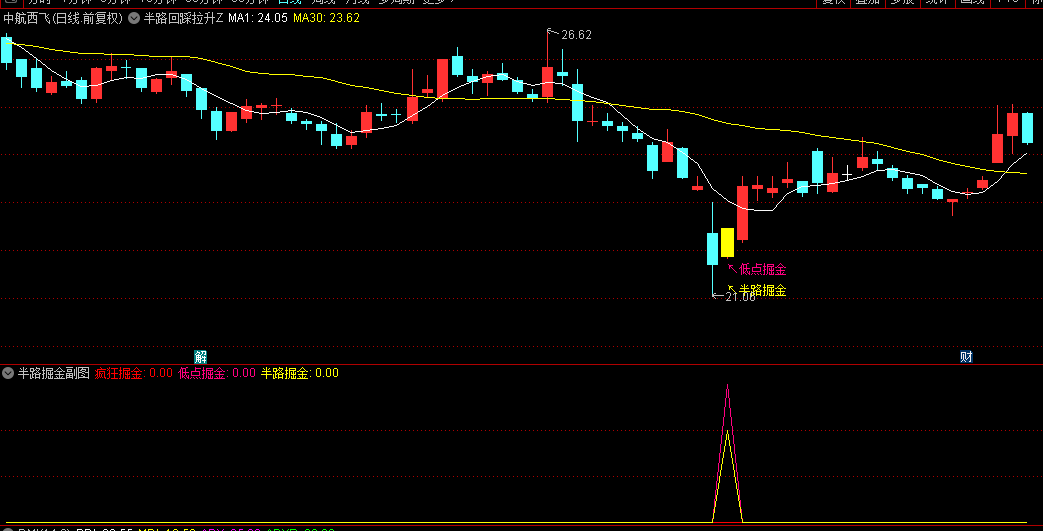This screenshot has height=531, width=1043.
Task: Select the tall red candle after yellow candle
Action: point(742,213)
